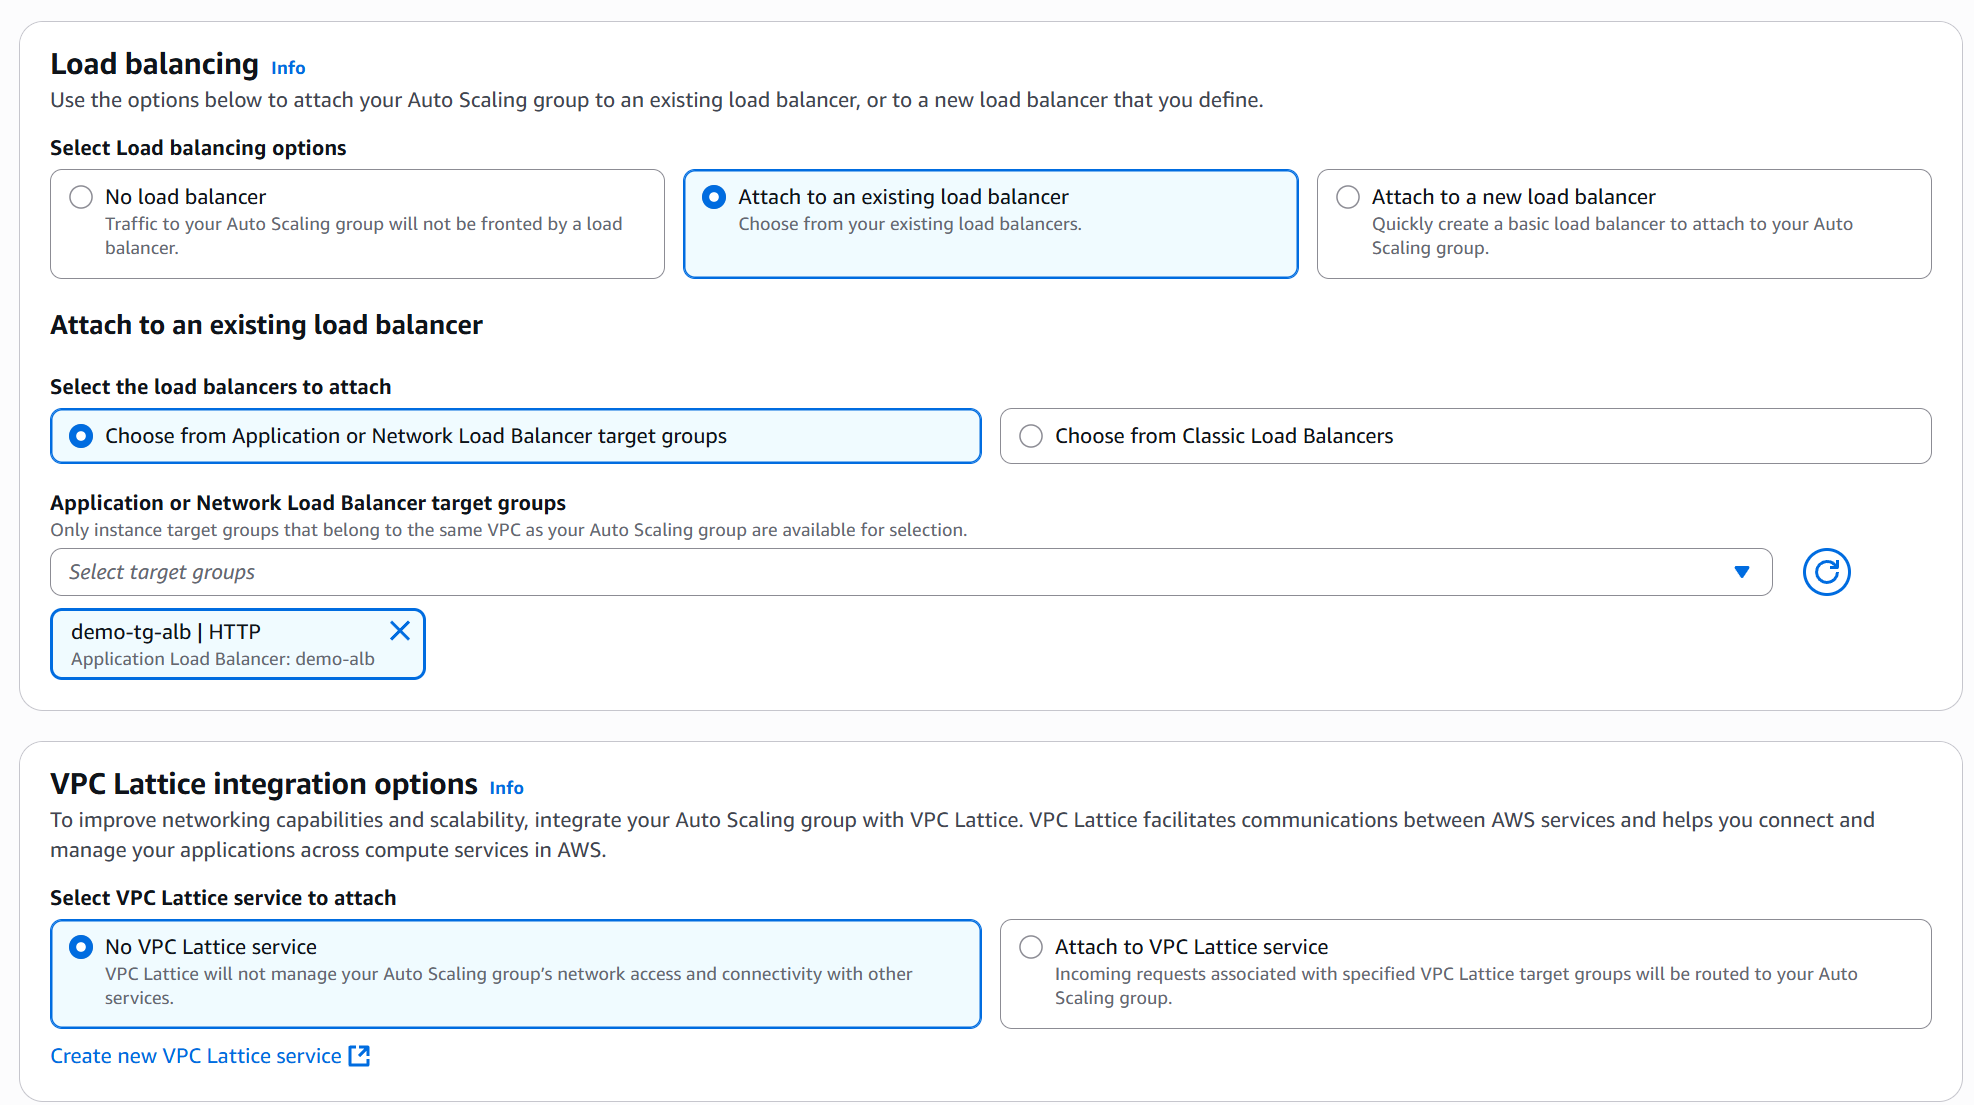Expand the Select target groups dropdown arrow
Viewport: 1974px width, 1105px height.
(x=1742, y=572)
